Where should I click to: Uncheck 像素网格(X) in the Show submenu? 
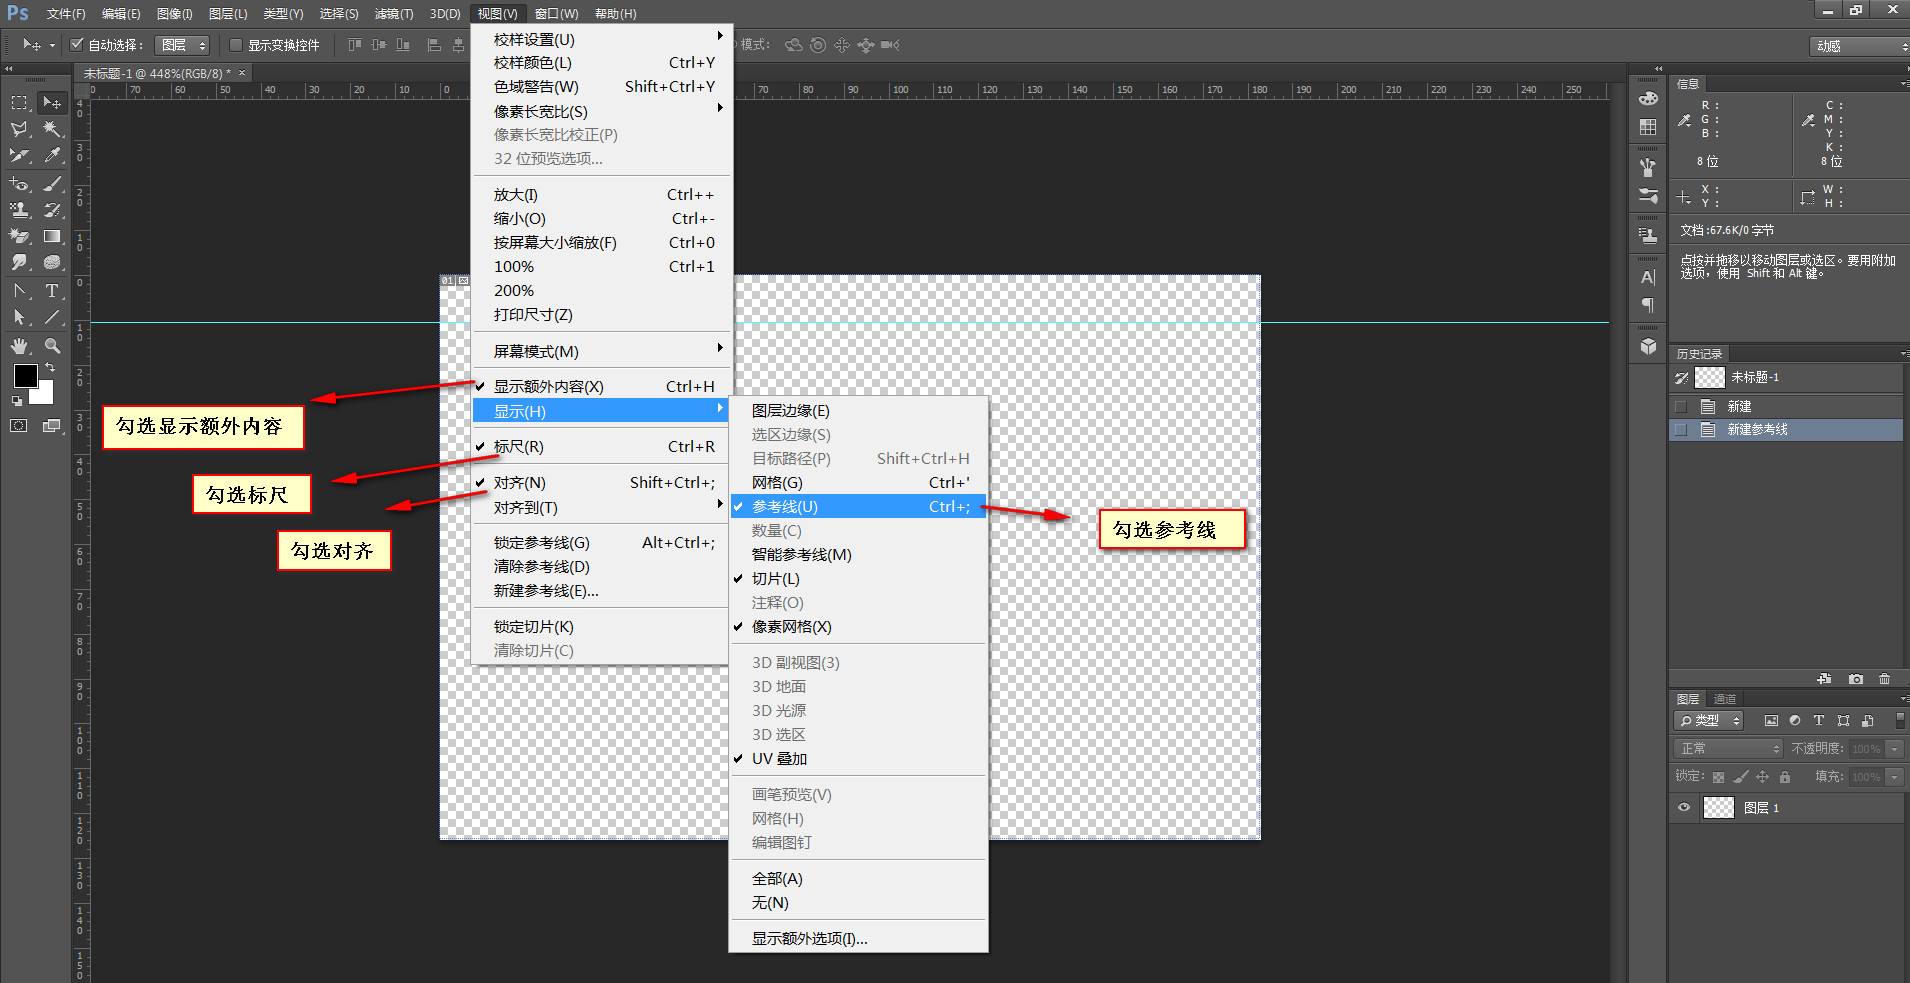(x=788, y=626)
